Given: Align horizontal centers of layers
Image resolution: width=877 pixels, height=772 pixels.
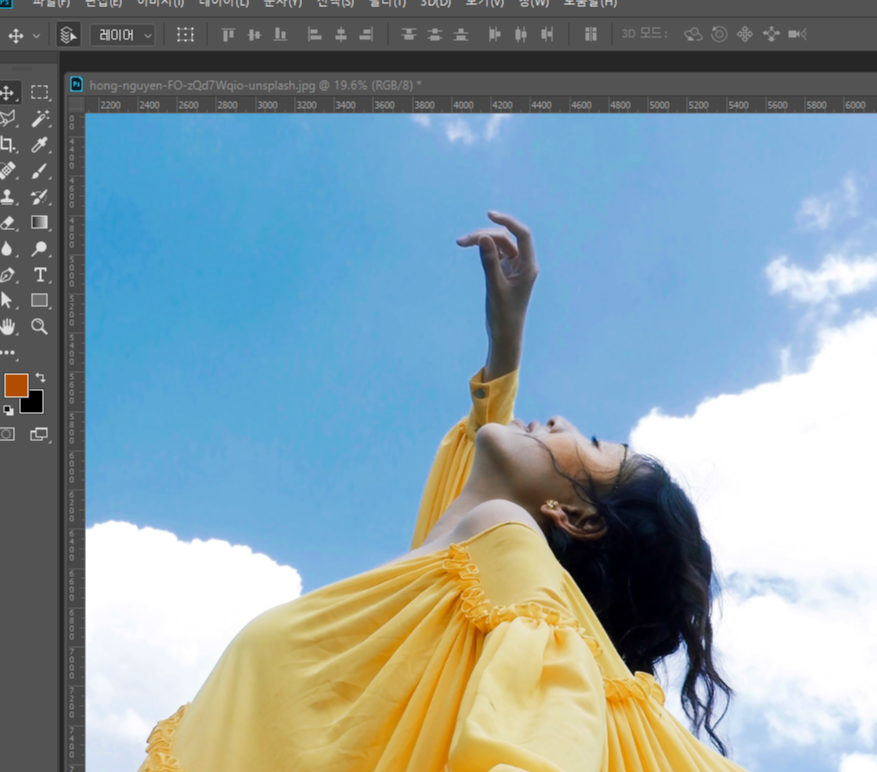Looking at the screenshot, I should coord(341,35).
